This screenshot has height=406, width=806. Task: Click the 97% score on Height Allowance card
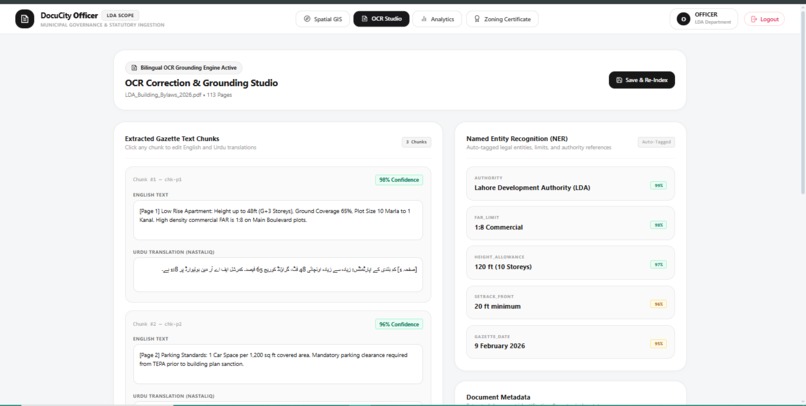[658, 265]
